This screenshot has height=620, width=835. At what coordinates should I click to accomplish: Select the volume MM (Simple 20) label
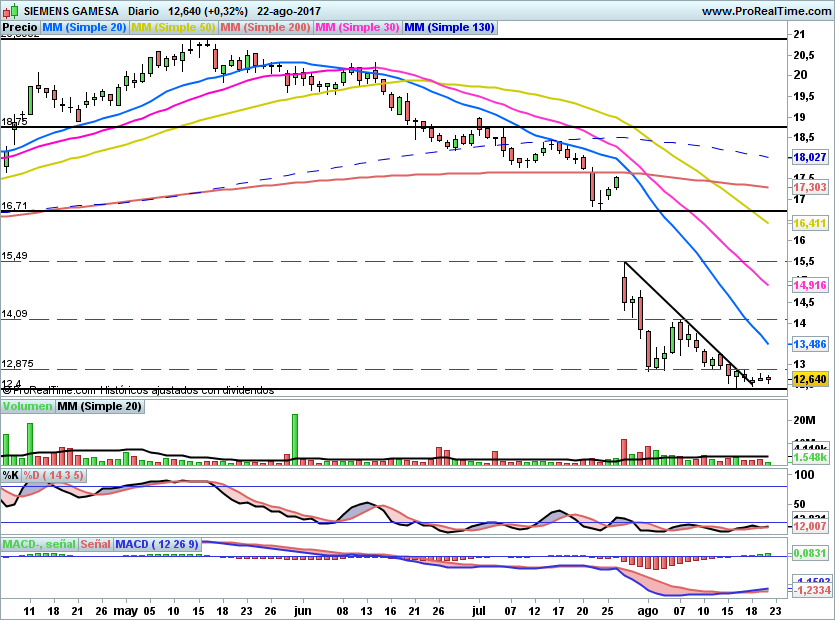click(x=99, y=406)
